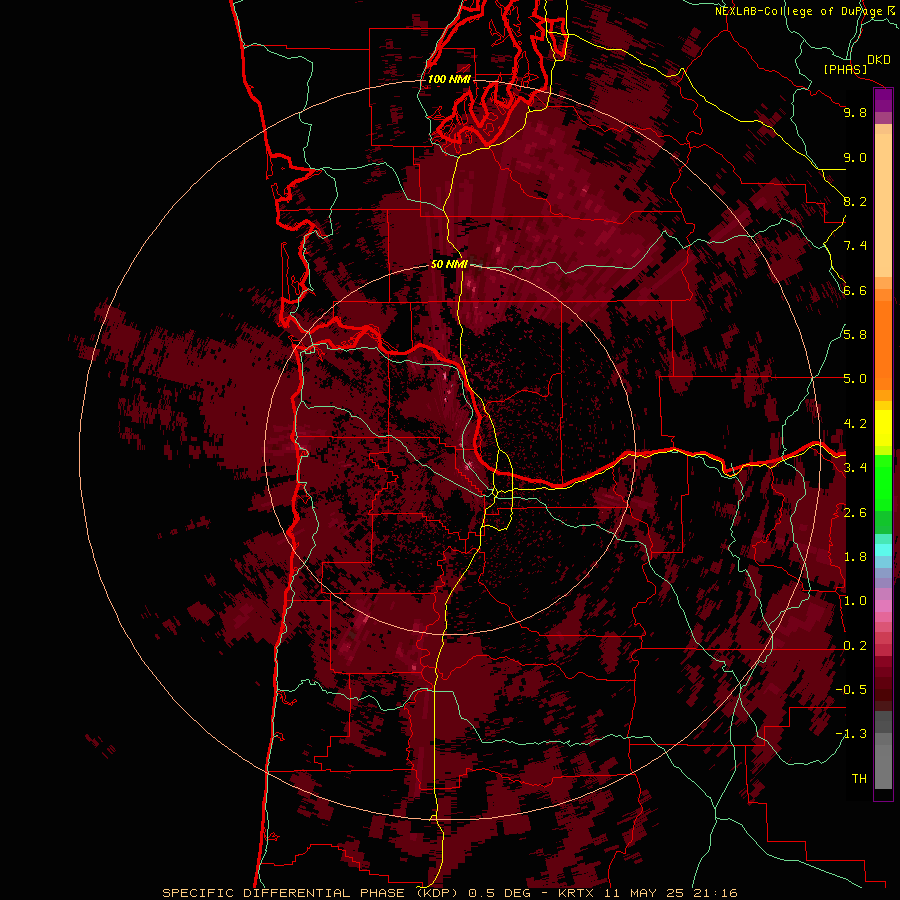The height and width of the screenshot is (900, 900).
Task: Click the '[PHAS]' unit label
Action: coord(845,69)
